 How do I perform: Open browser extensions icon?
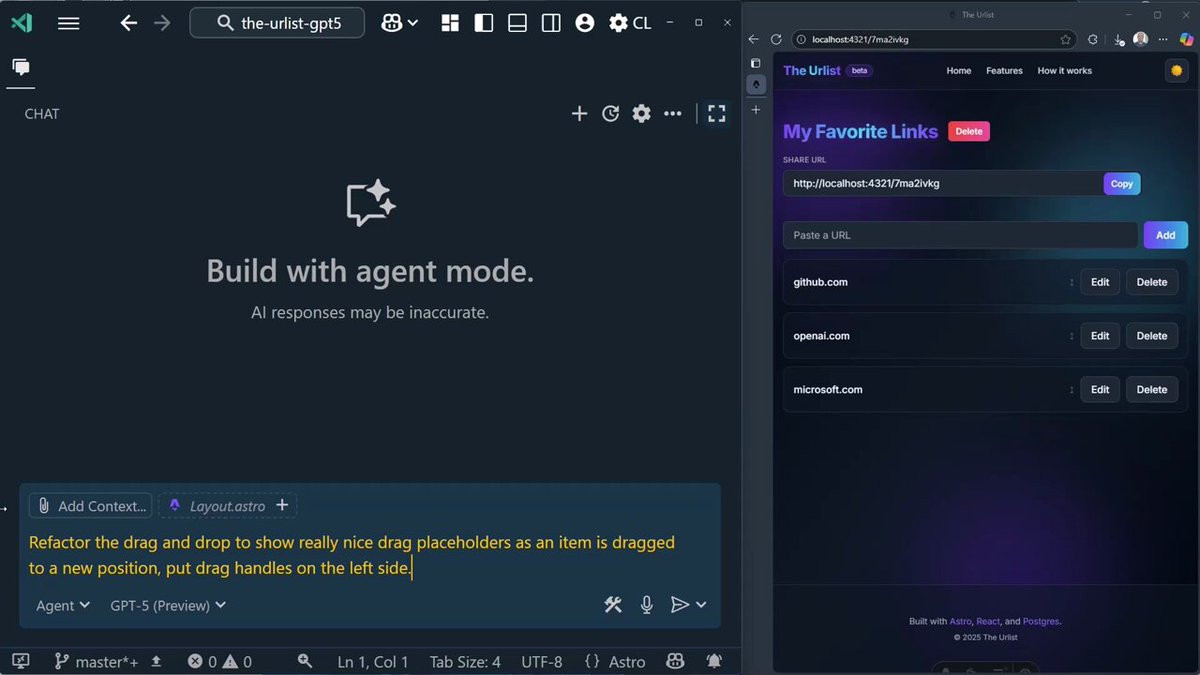(1093, 39)
